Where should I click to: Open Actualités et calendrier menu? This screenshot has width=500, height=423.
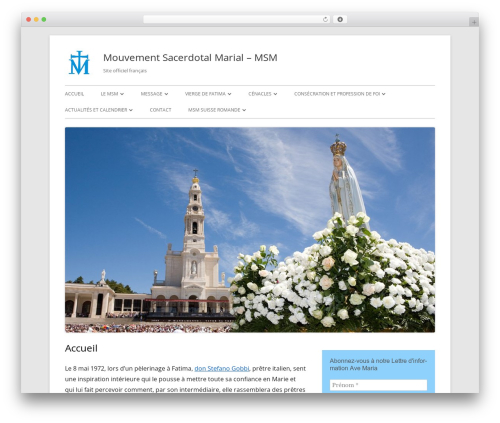coord(96,110)
